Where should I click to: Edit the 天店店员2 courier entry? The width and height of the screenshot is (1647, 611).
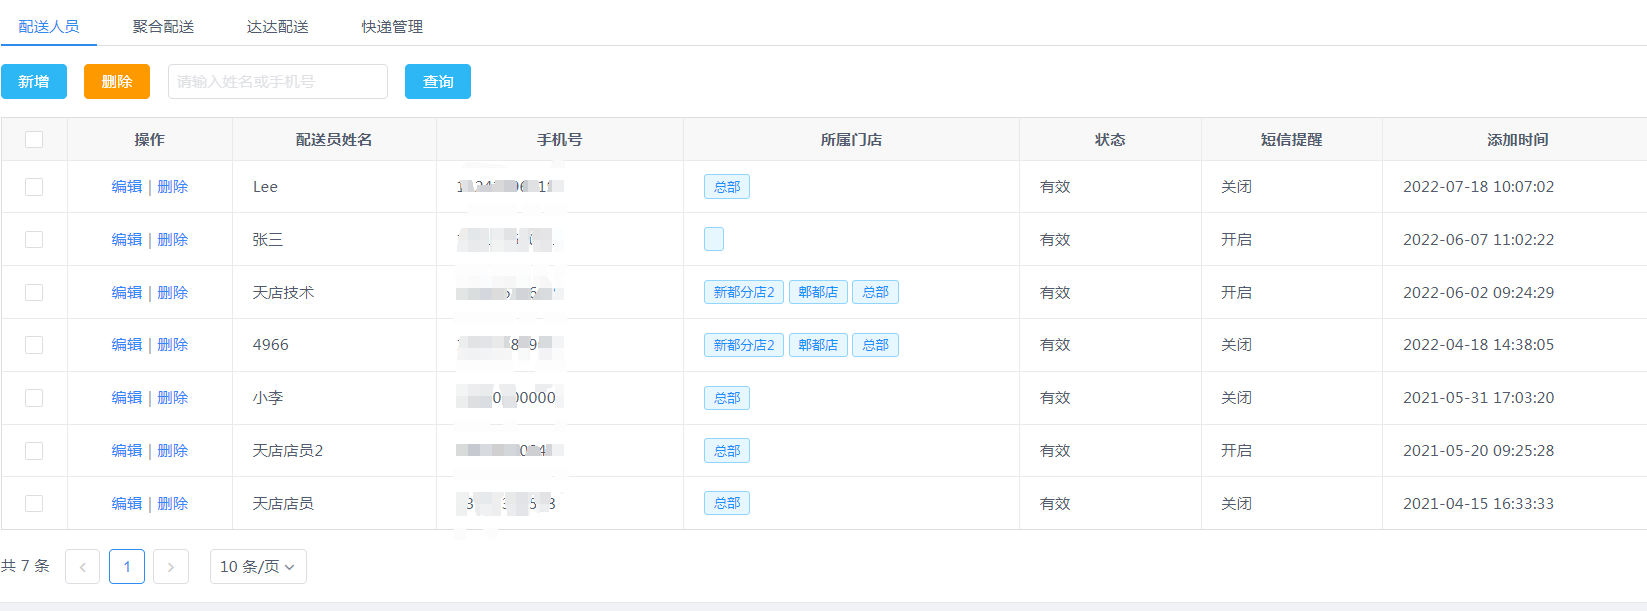point(127,451)
